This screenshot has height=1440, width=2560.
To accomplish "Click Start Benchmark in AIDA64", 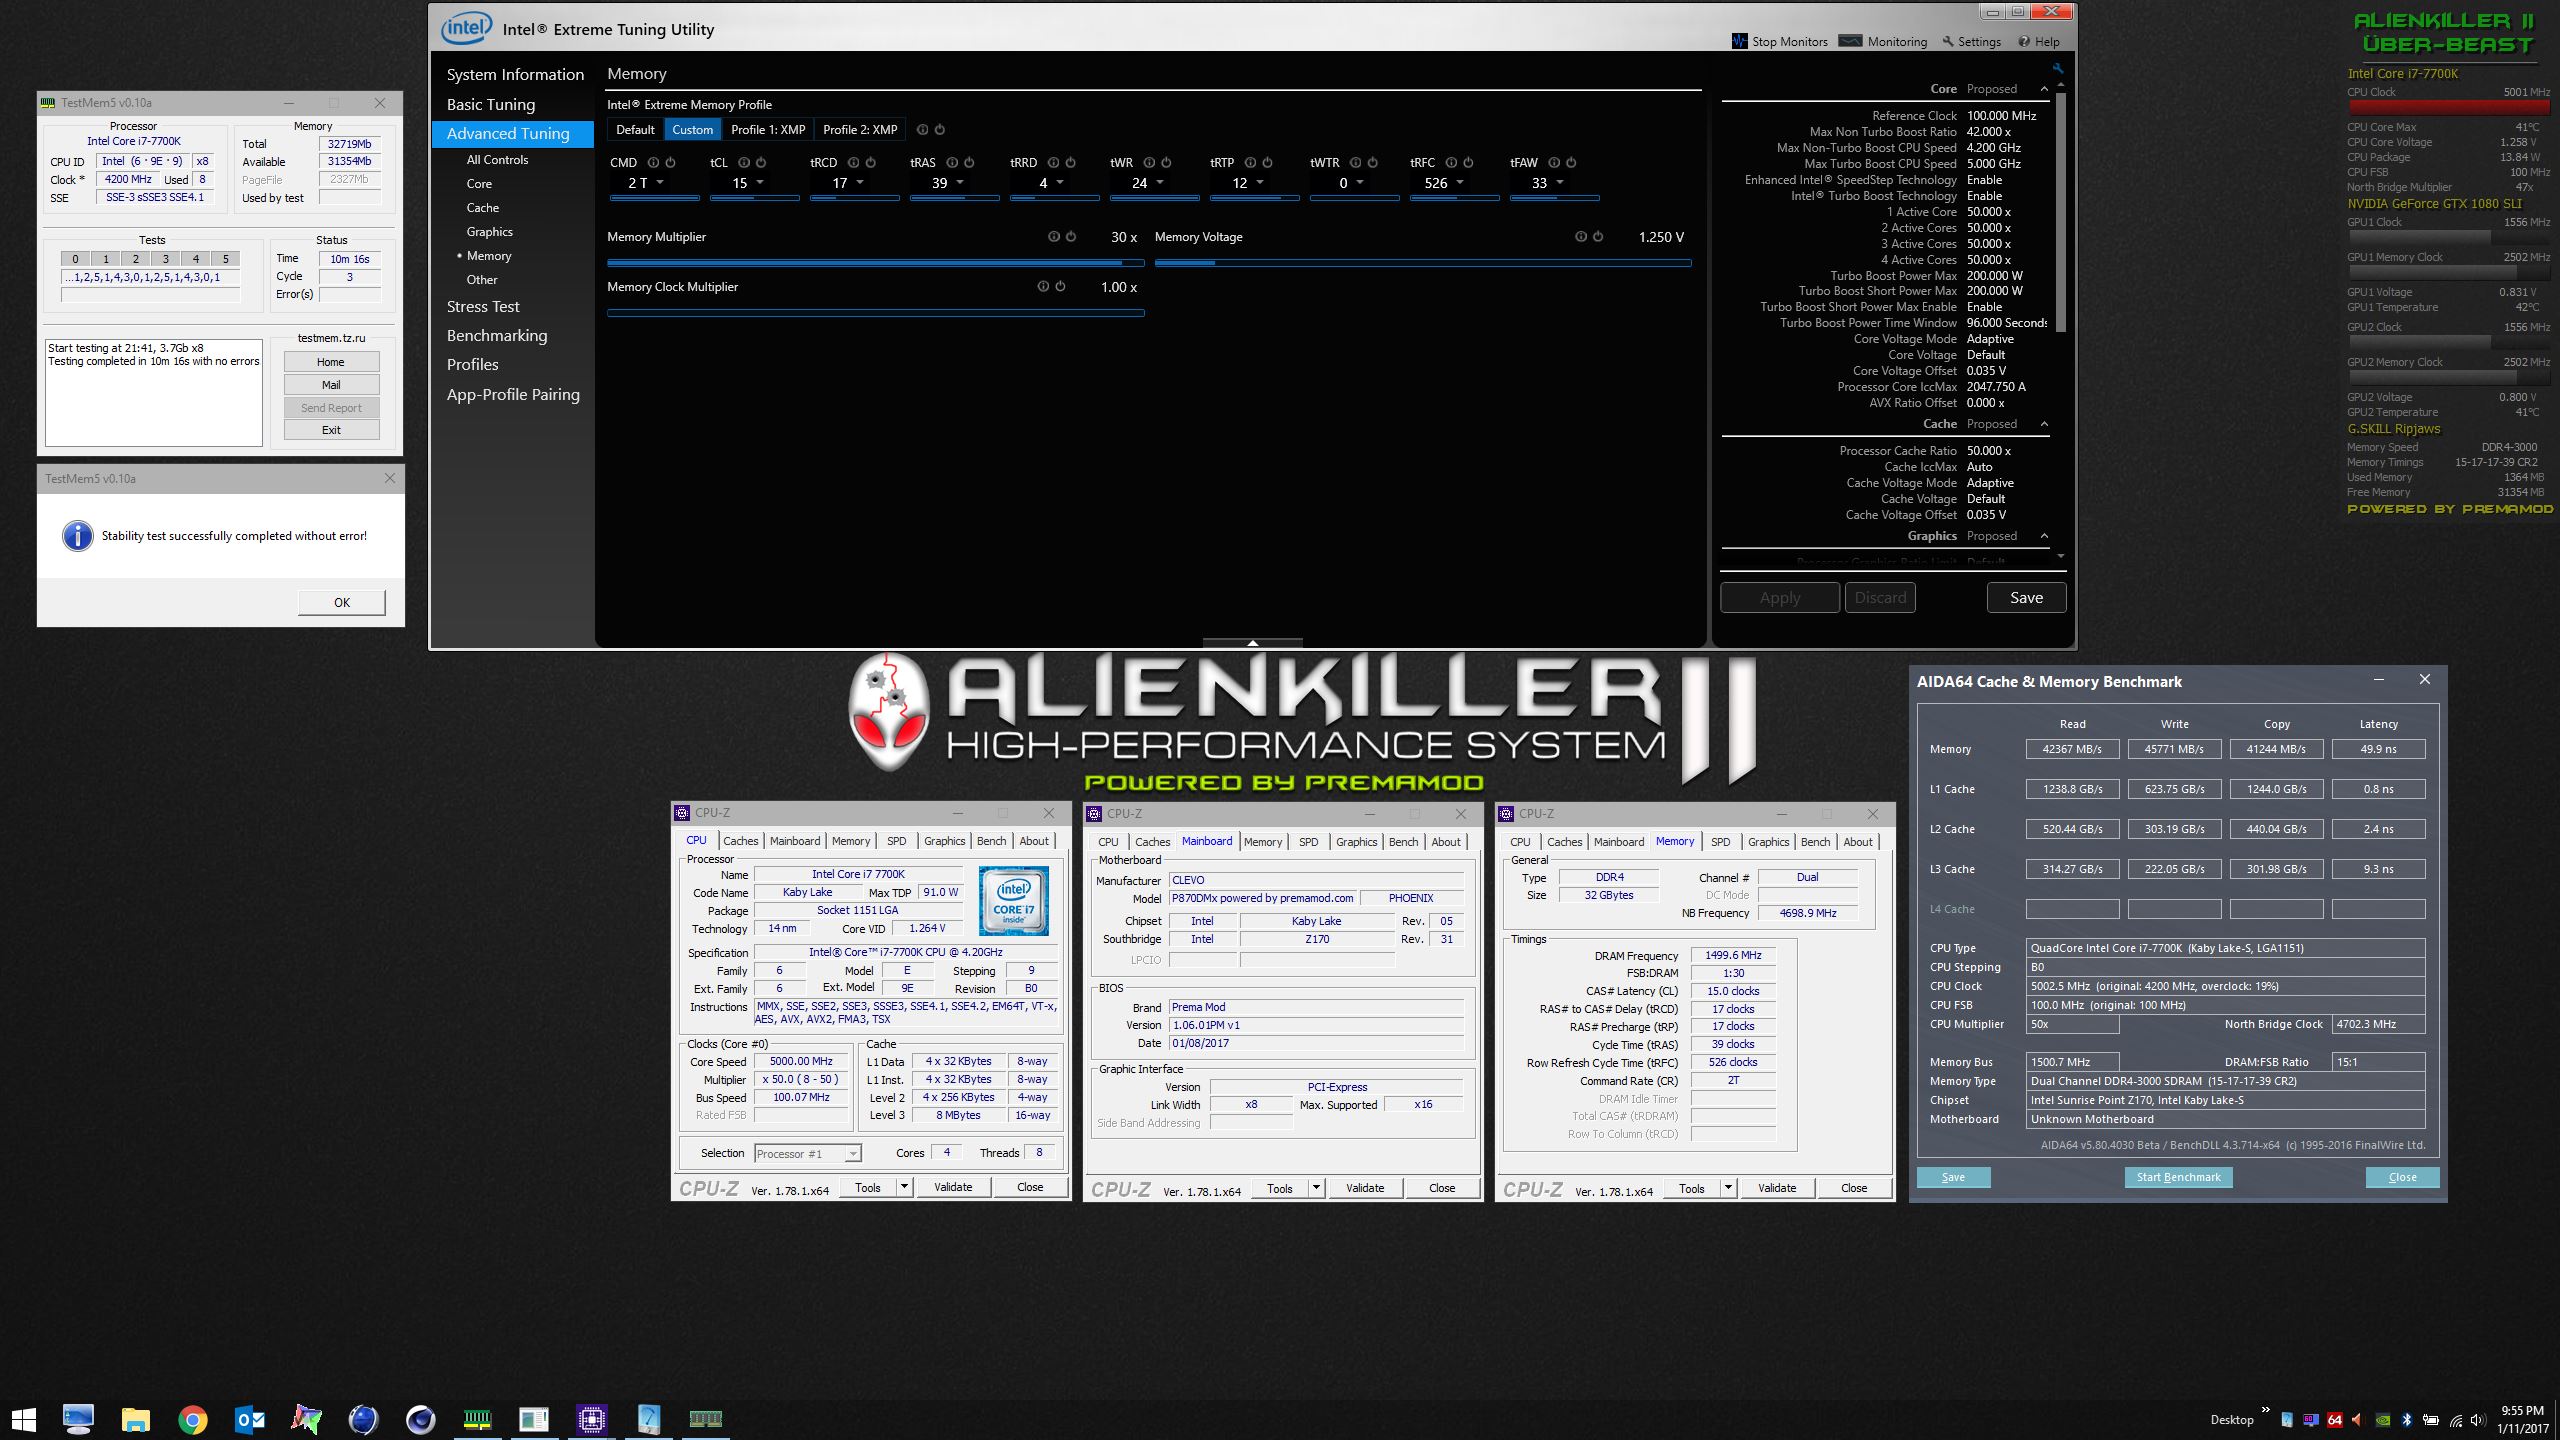I will pos(2178,1177).
